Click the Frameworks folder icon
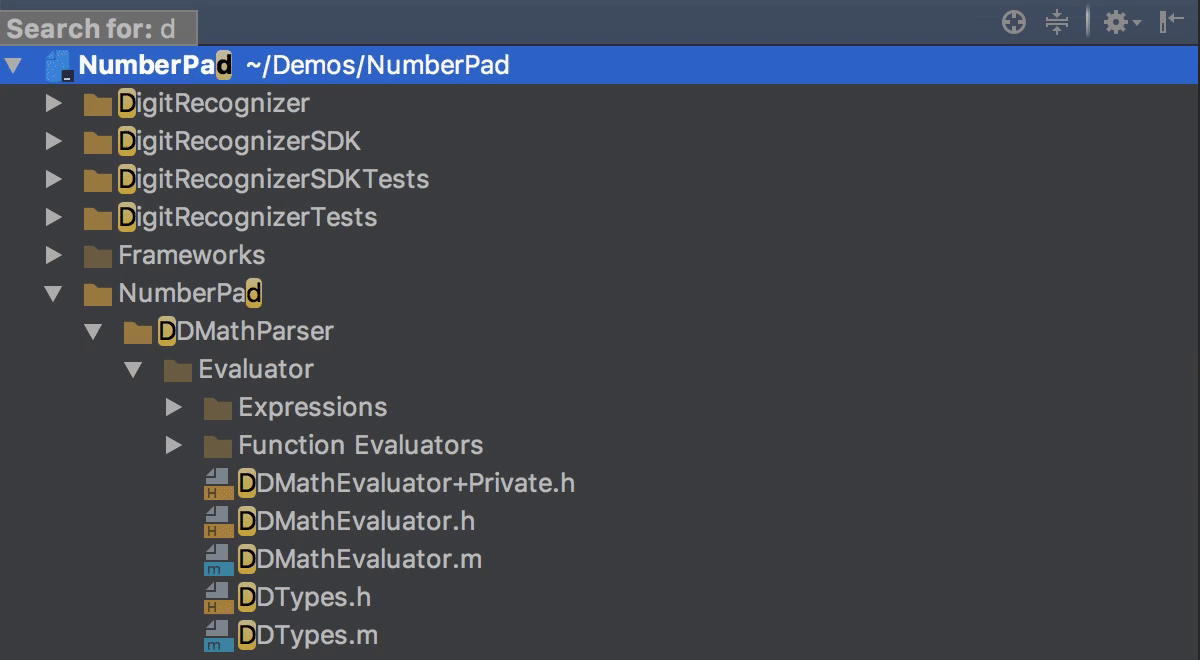This screenshot has width=1200, height=660. pos(97,256)
